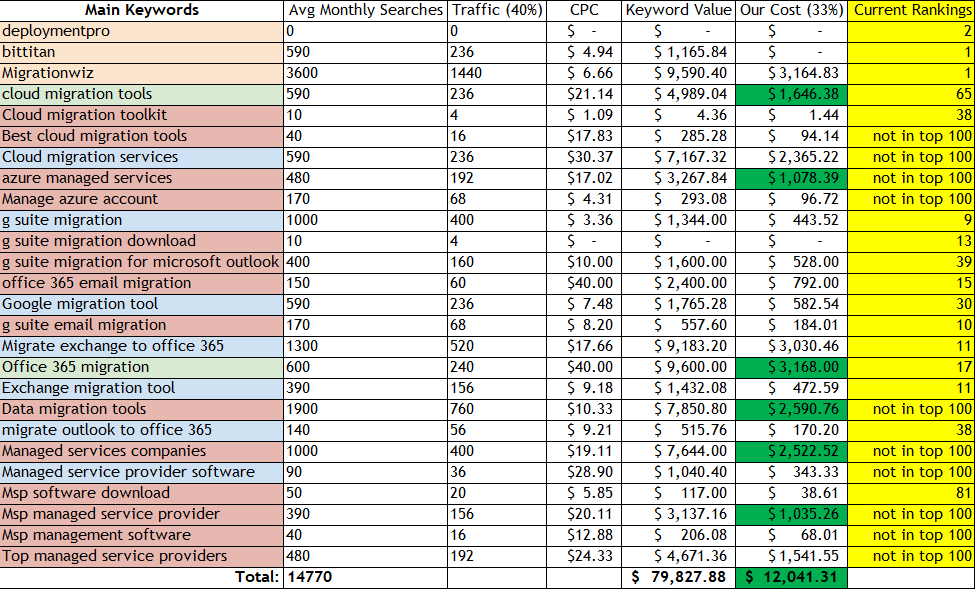The width and height of the screenshot is (975, 589).
Task: Select the 'Exchange migration tool' cell
Action: point(142,388)
